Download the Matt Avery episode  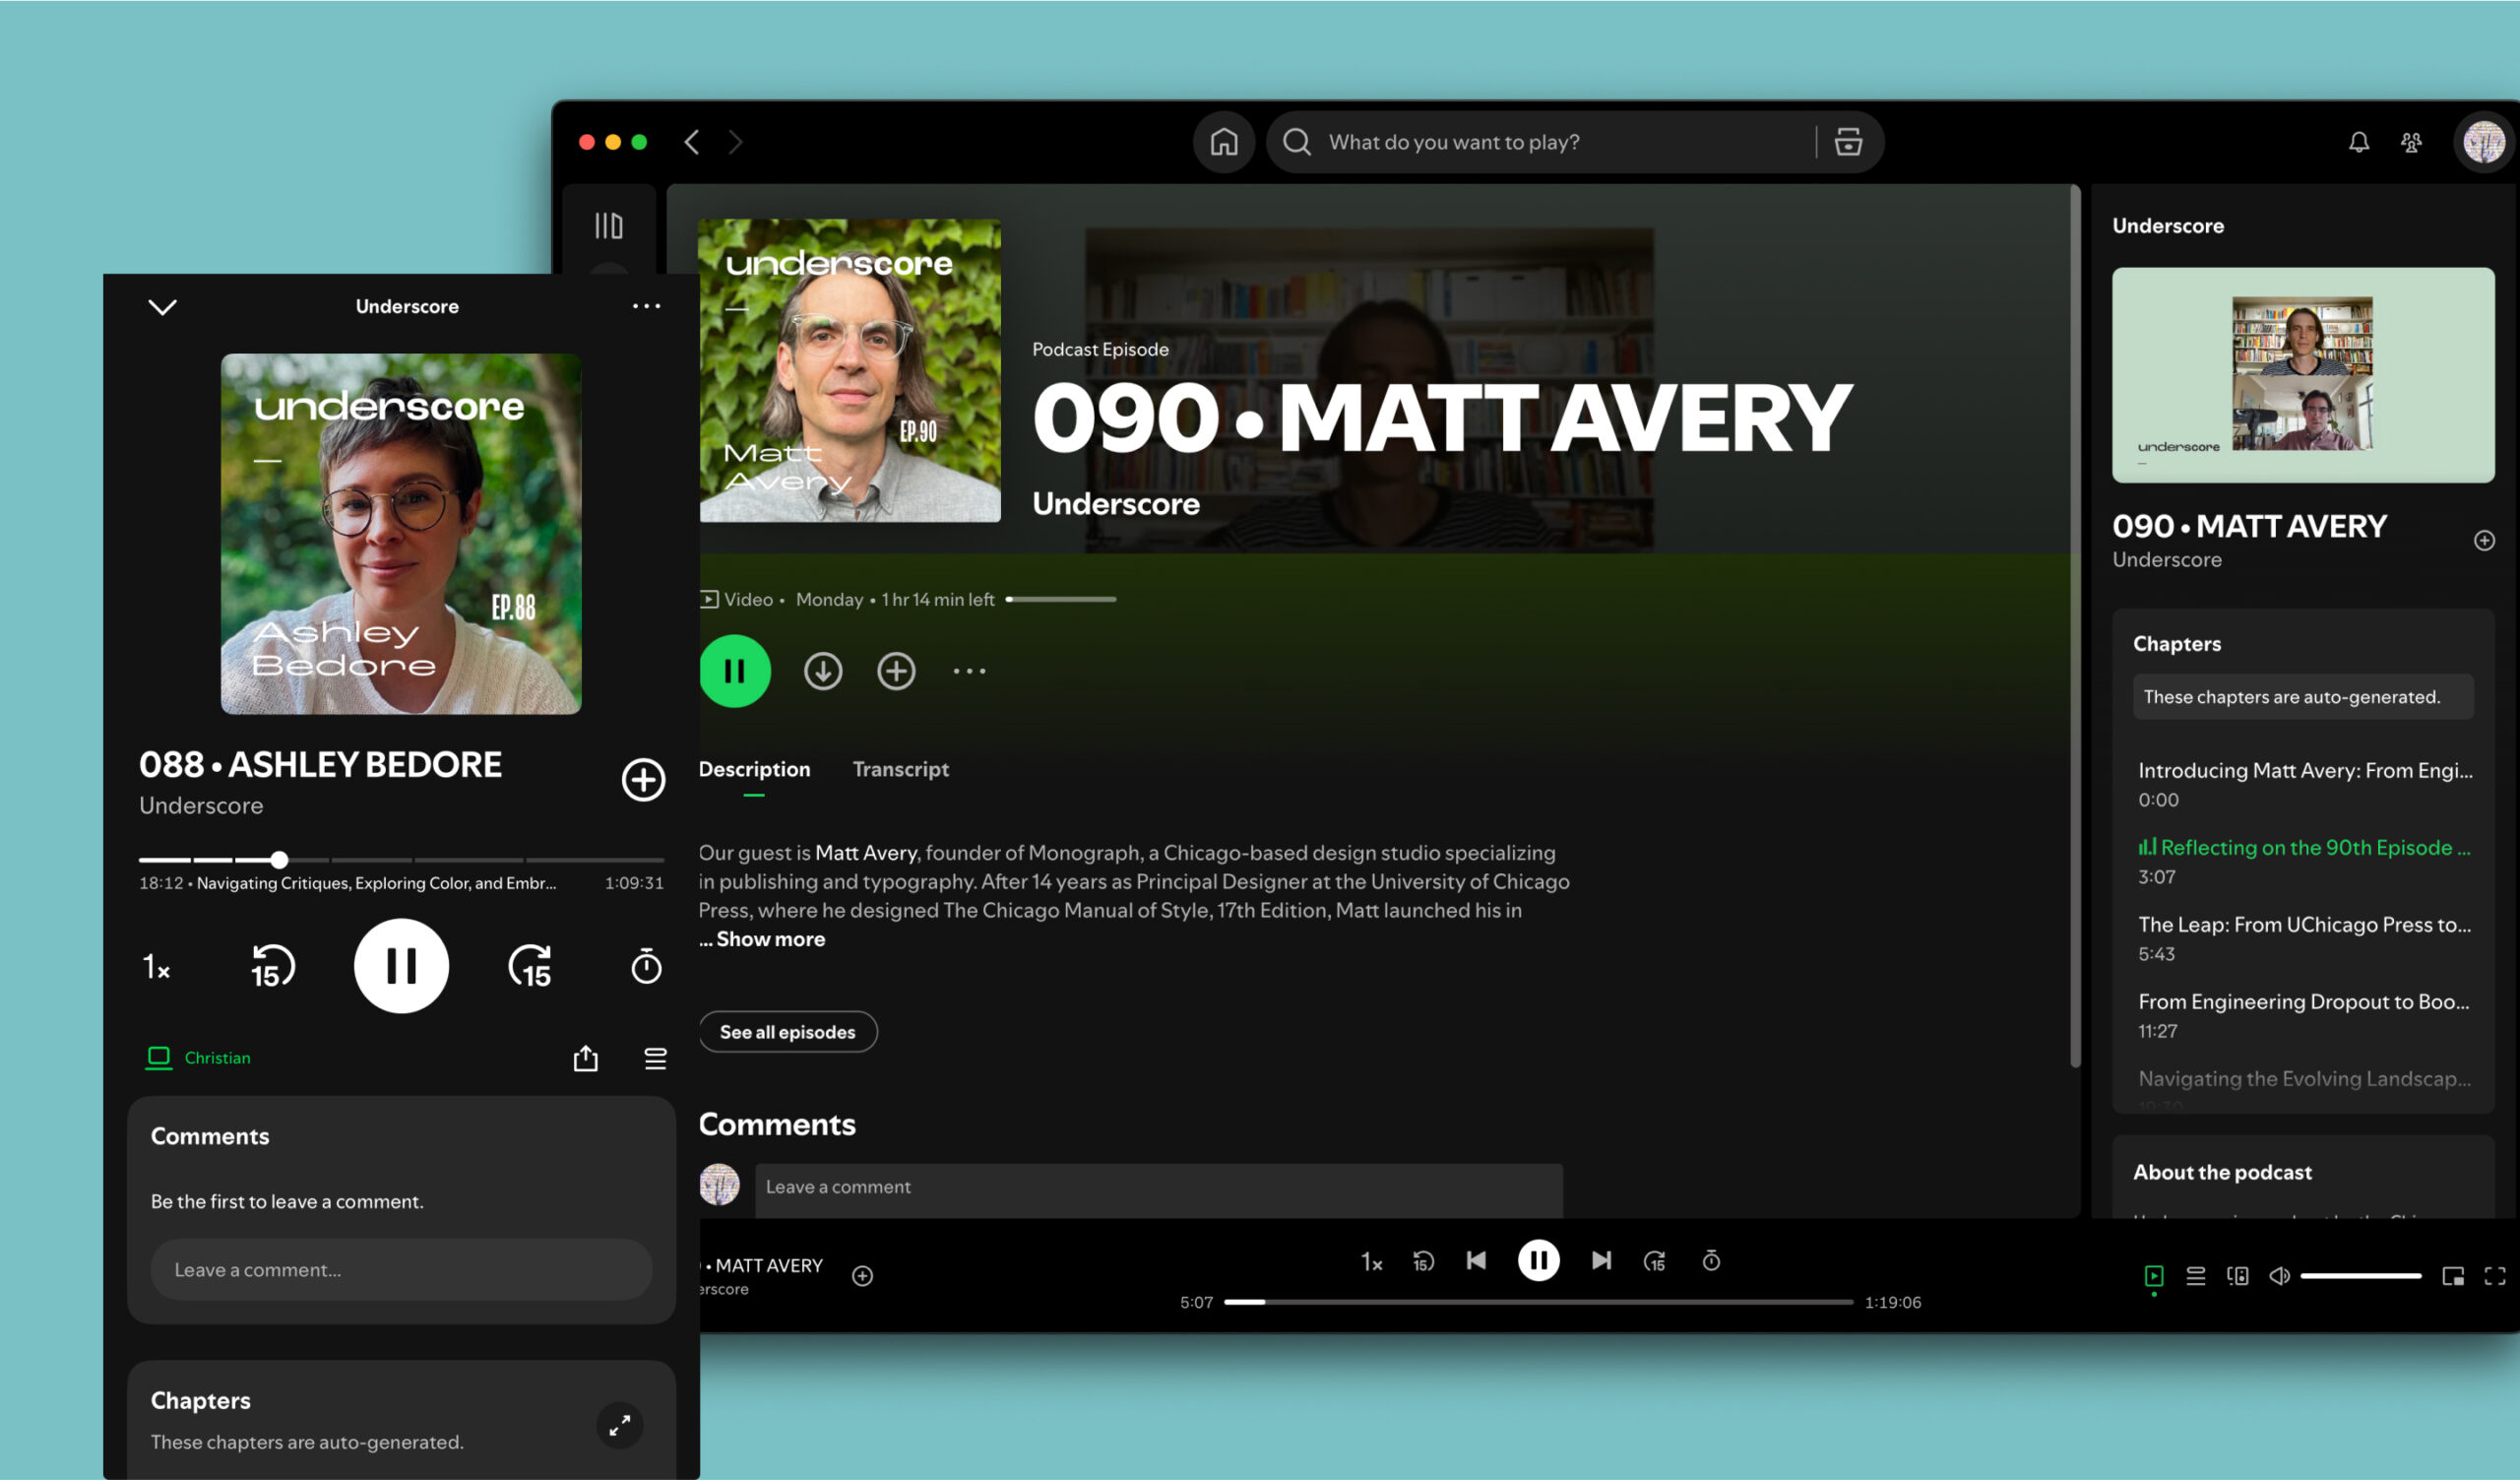click(x=822, y=671)
